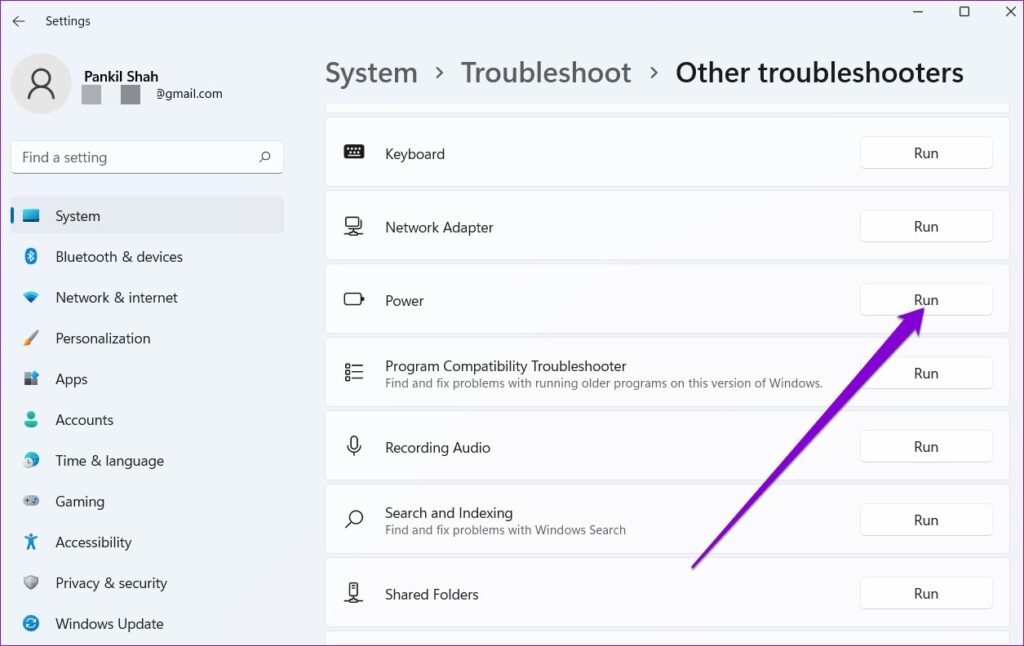Click the back arrow
Image resolution: width=1024 pixels, height=646 pixels.
(x=18, y=20)
